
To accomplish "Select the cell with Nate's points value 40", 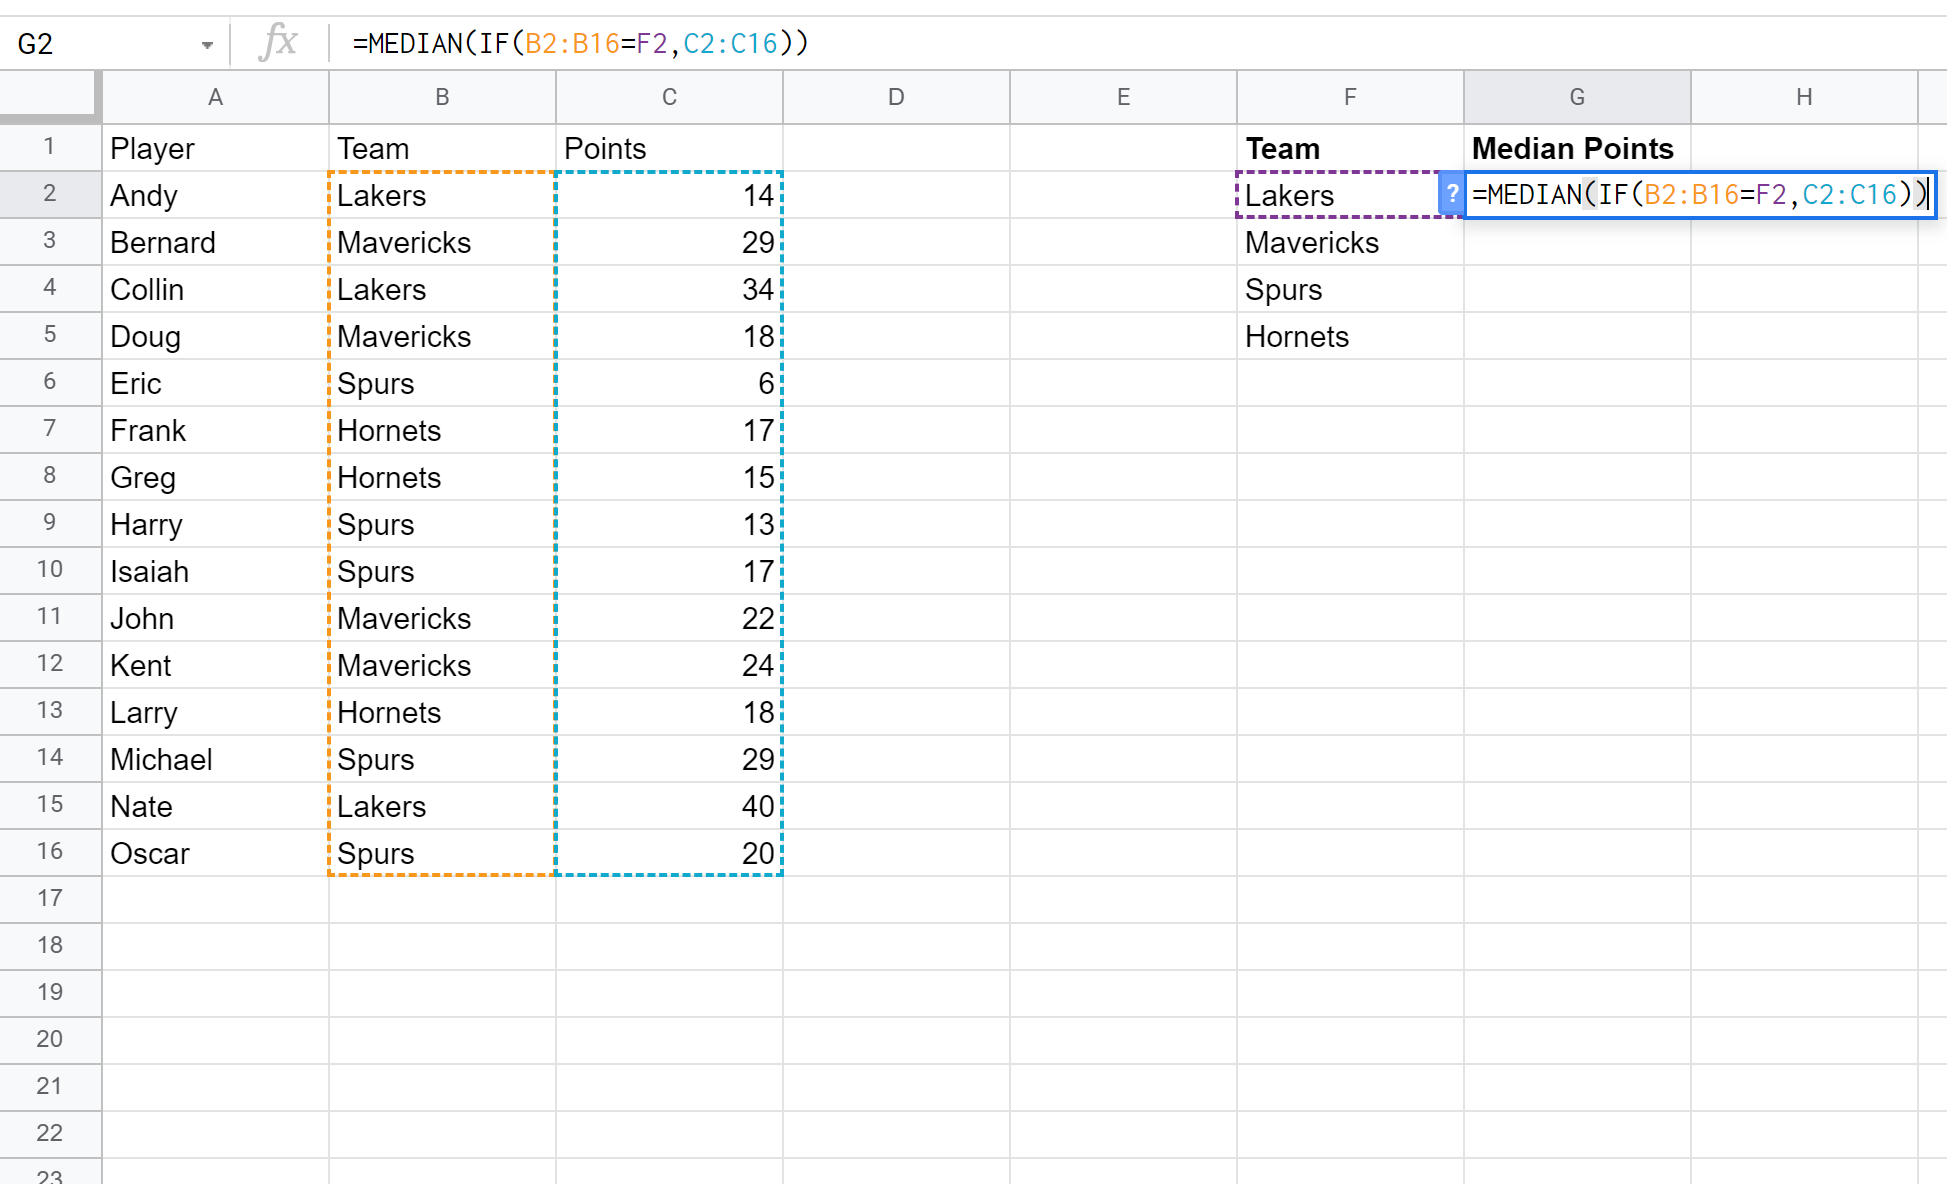I will click(x=669, y=806).
